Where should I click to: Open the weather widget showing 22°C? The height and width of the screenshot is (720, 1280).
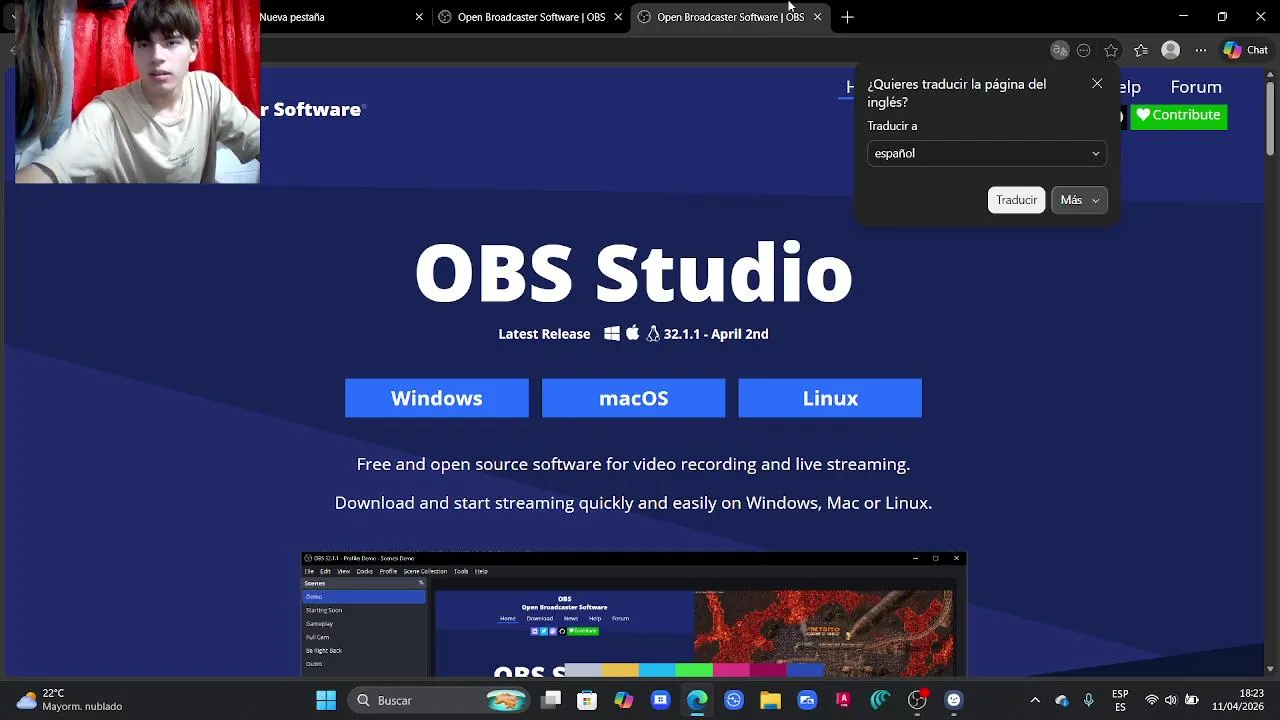[x=70, y=700]
